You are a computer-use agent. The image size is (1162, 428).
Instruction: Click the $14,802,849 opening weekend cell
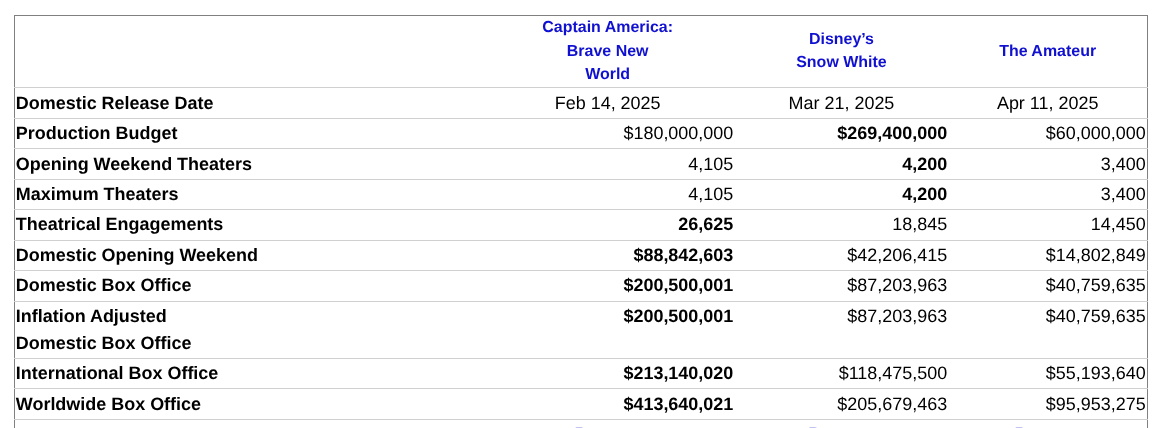tap(1096, 255)
